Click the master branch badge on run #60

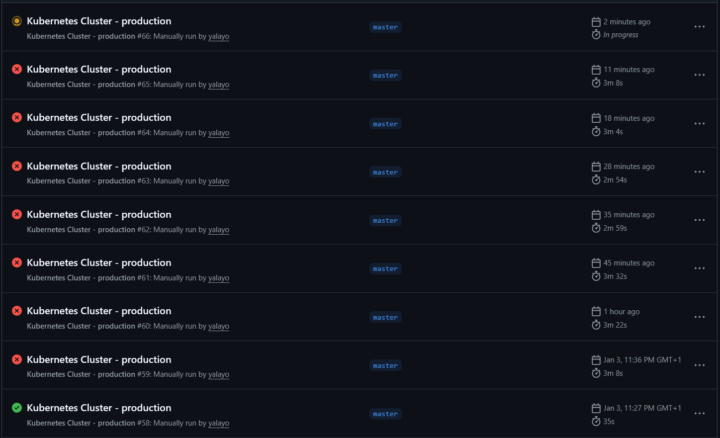pos(385,317)
